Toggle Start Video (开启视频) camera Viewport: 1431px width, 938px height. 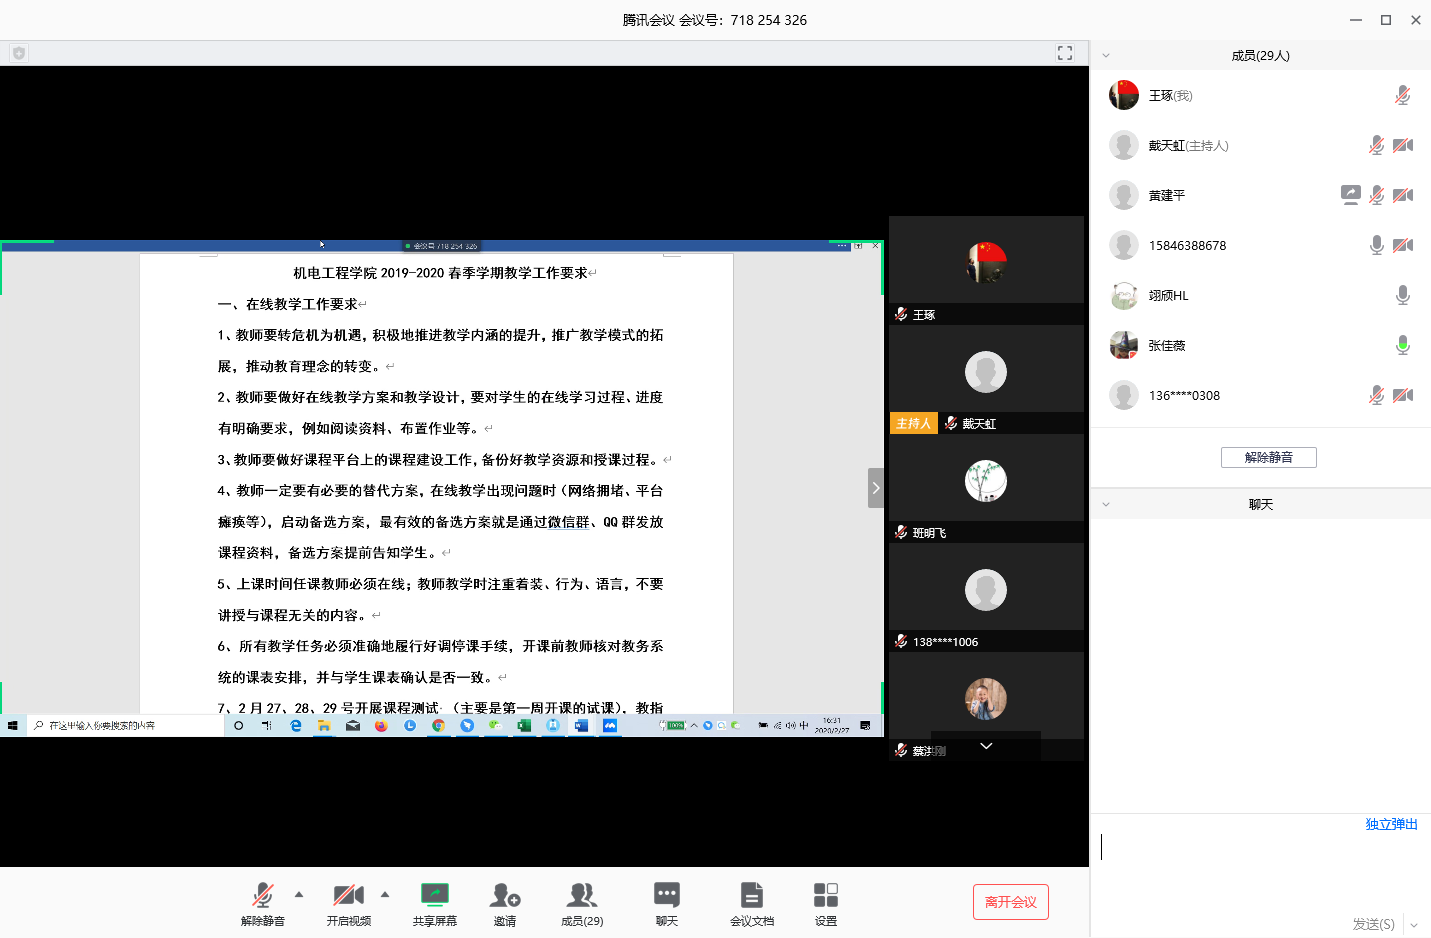coord(348,895)
